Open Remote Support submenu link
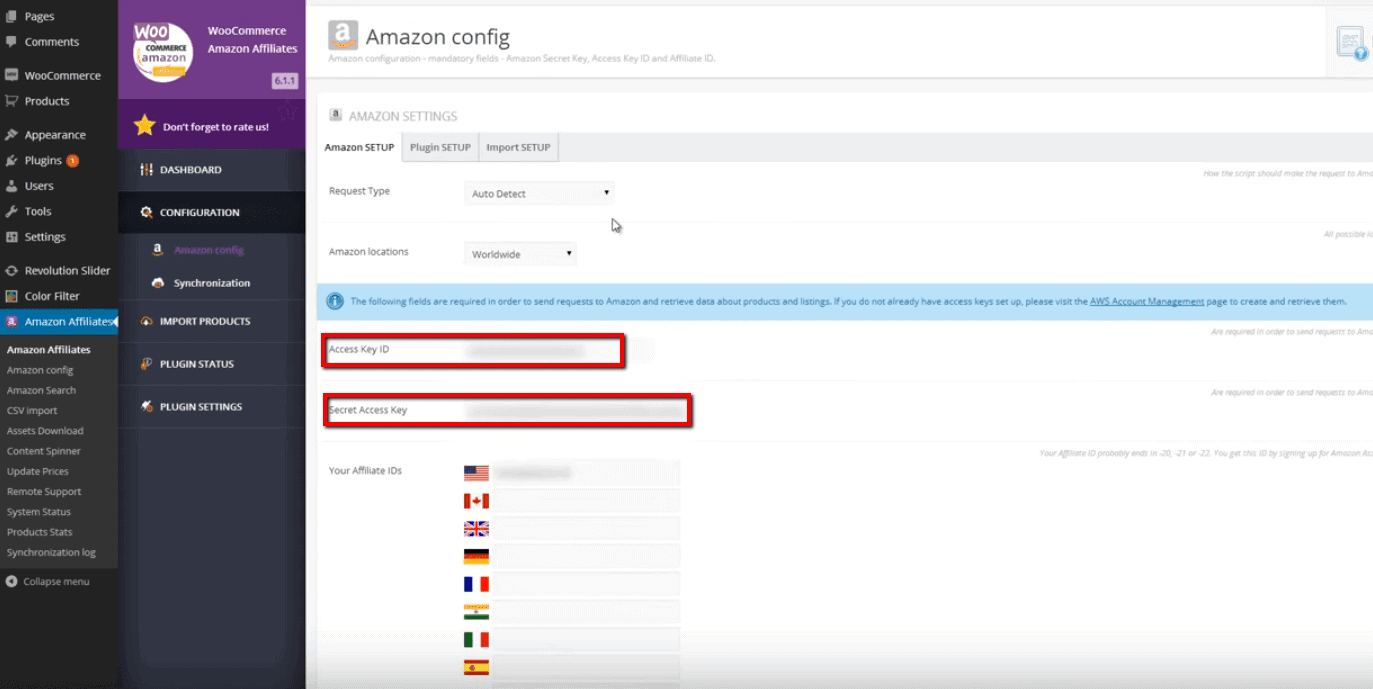 (x=44, y=492)
